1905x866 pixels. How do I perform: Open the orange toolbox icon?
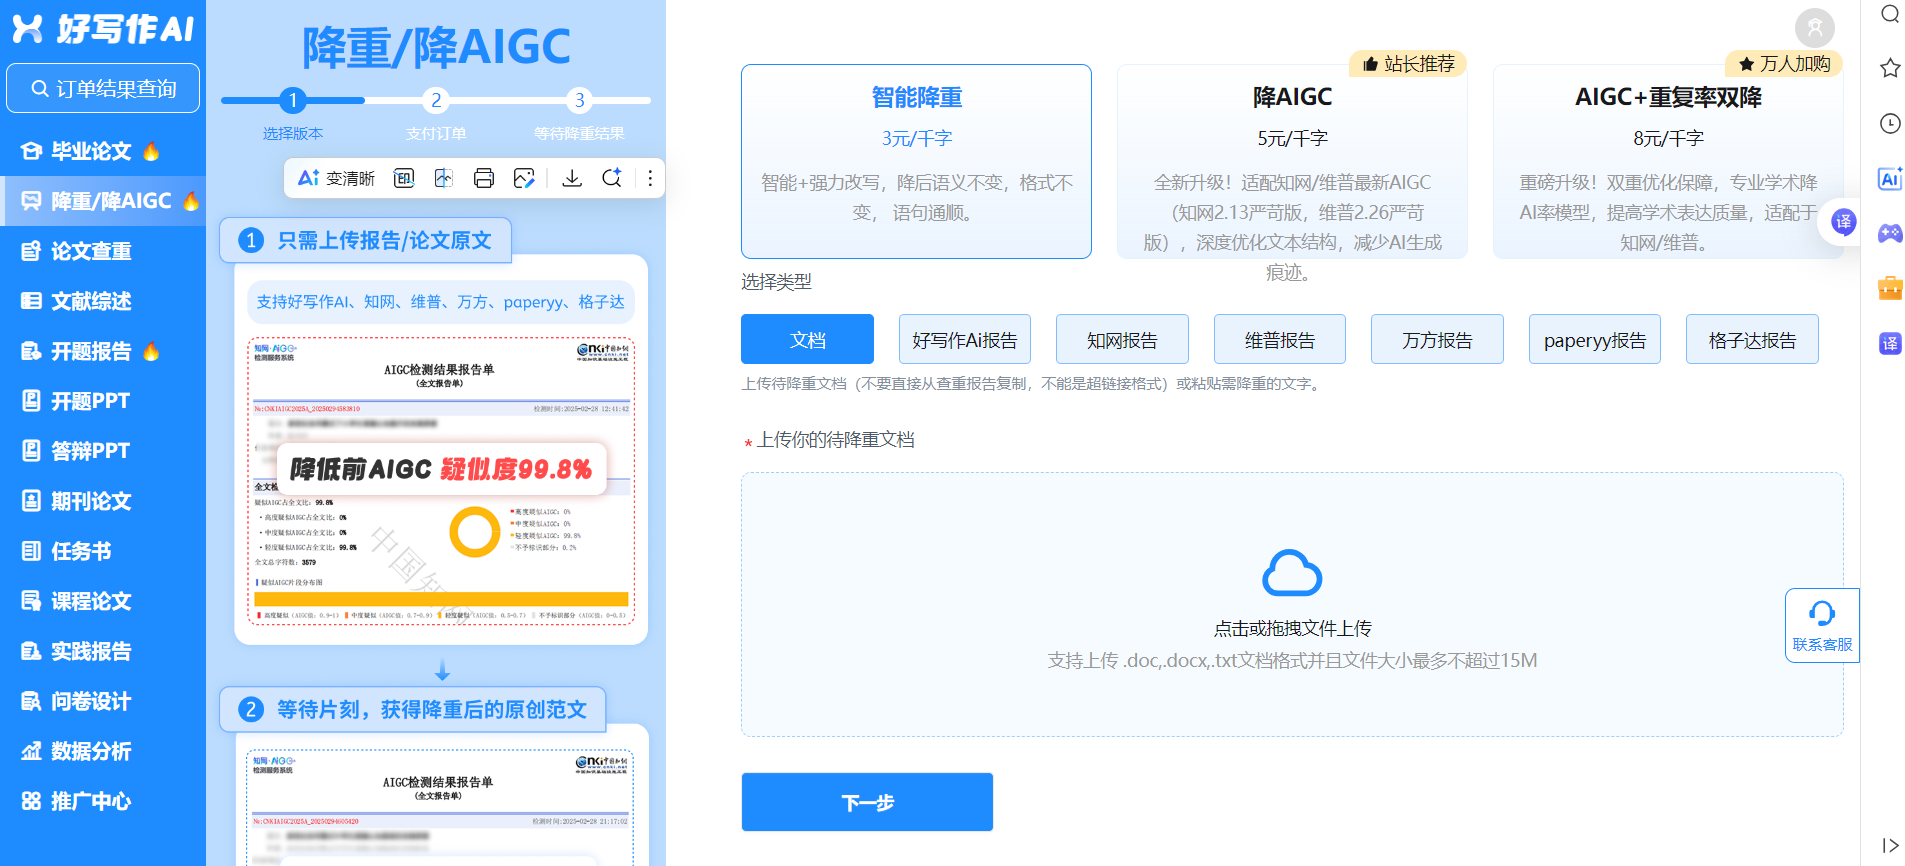tap(1890, 288)
